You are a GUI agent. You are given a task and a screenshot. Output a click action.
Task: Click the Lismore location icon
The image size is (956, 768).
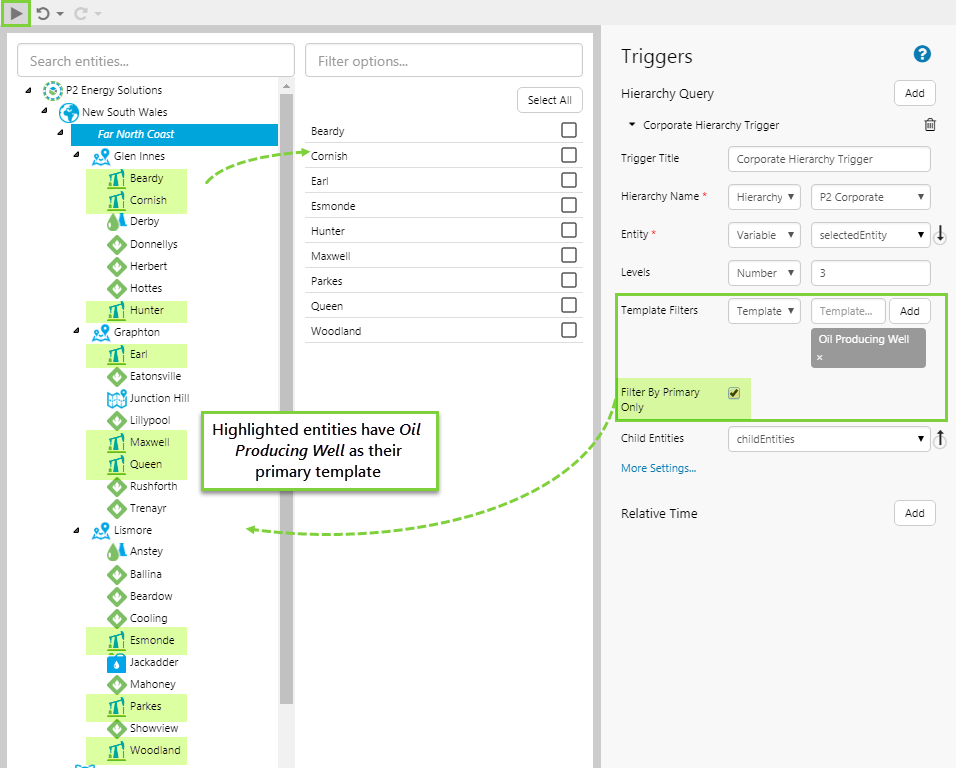[101, 531]
